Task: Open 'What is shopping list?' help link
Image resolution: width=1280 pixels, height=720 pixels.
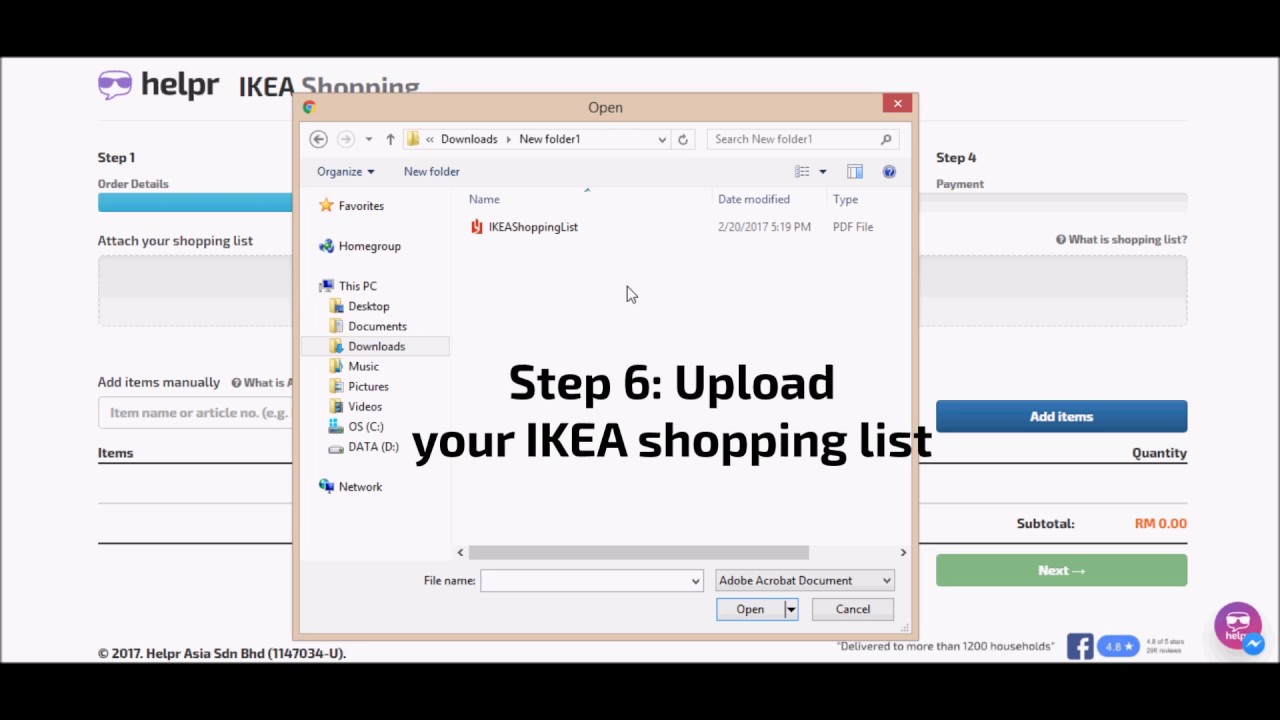Action: coord(1121,240)
